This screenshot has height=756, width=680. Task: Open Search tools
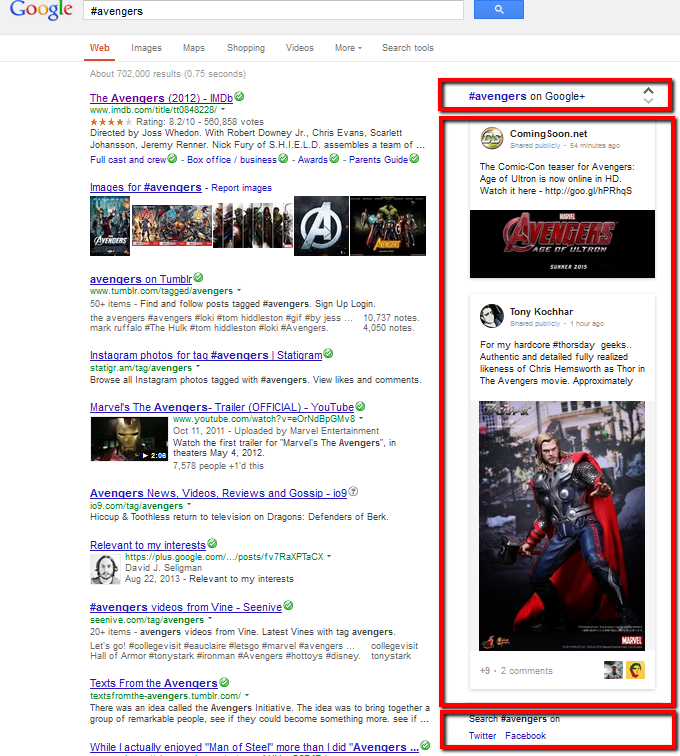pyautogui.click(x=408, y=48)
